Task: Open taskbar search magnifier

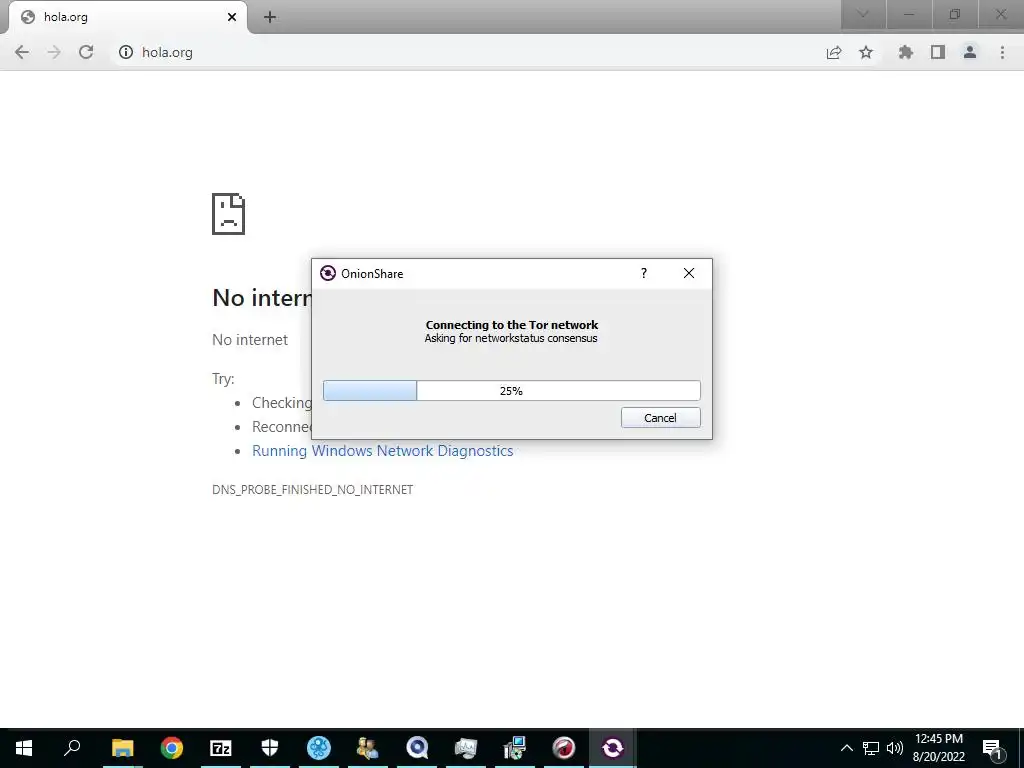Action: tap(72, 748)
